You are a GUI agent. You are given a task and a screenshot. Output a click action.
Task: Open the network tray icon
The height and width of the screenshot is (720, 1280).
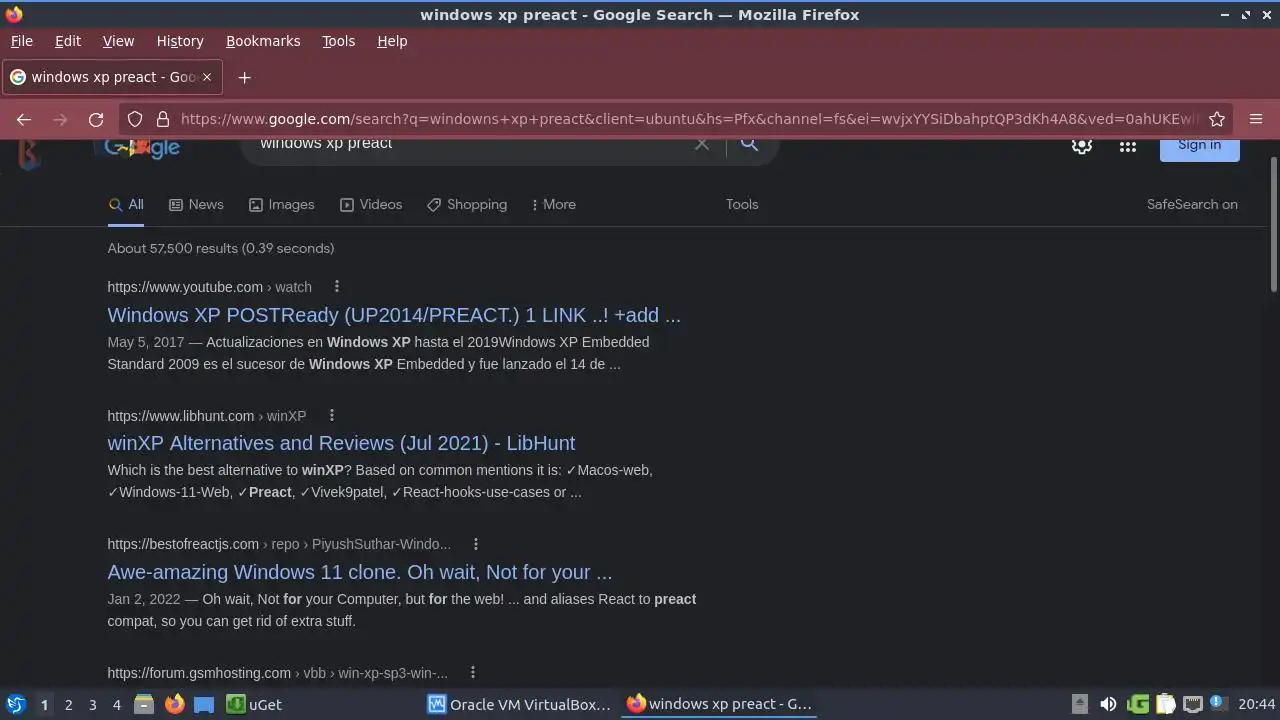tap(1192, 704)
